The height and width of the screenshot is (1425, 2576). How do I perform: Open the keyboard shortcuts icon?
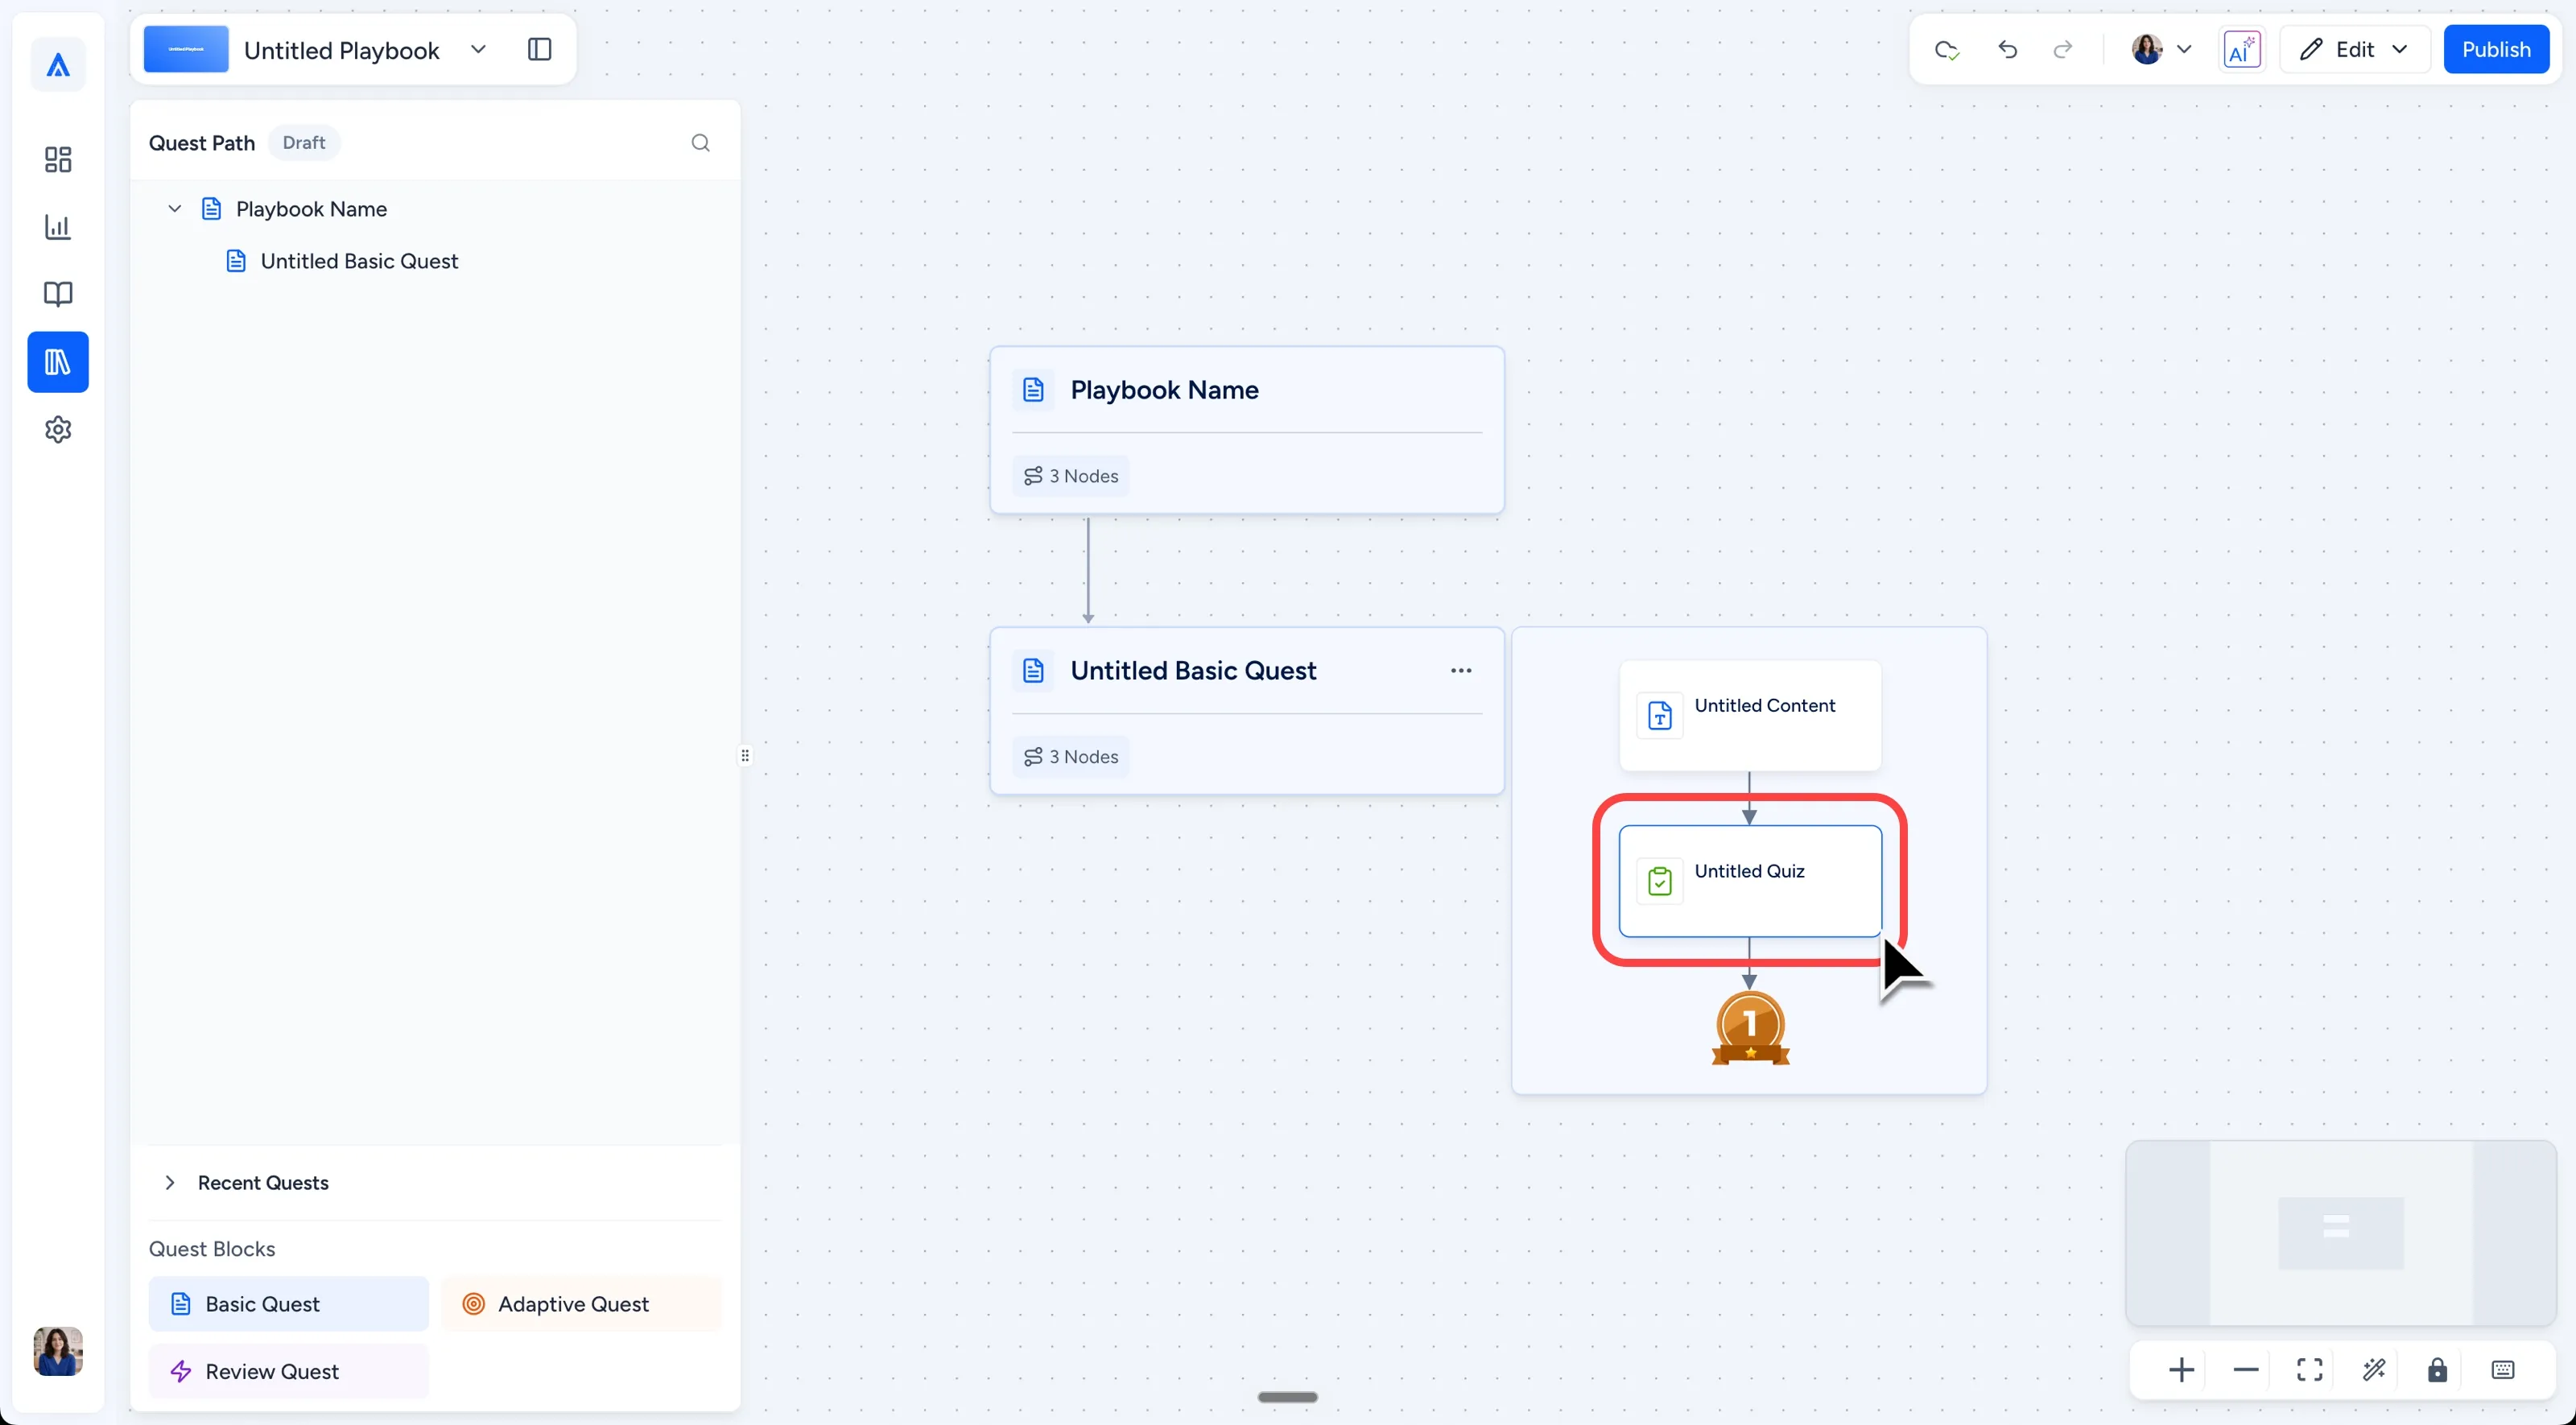pyautogui.click(x=2502, y=1369)
